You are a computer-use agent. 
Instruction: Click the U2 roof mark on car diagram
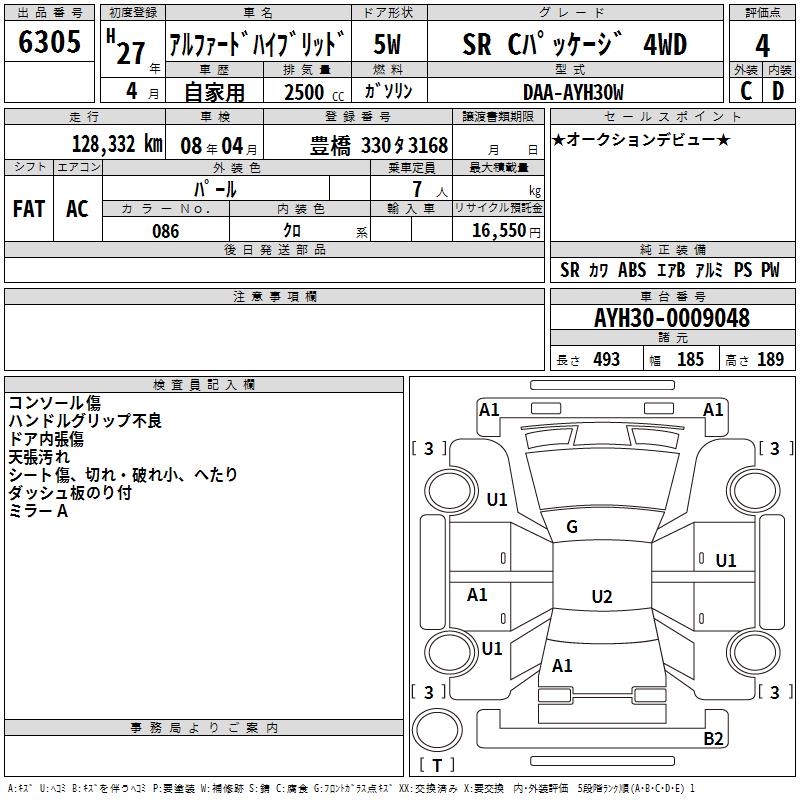pyautogui.click(x=601, y=597)
